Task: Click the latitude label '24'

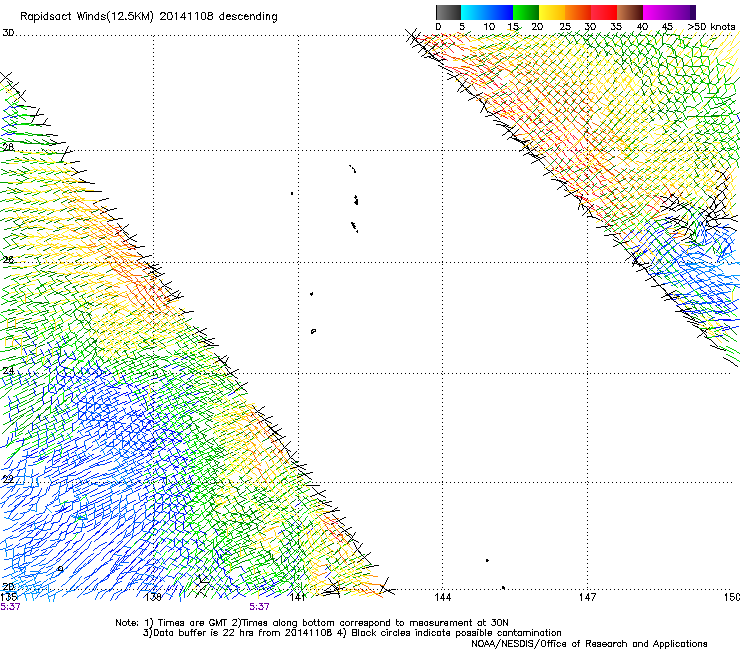Action: click(8, 371)
